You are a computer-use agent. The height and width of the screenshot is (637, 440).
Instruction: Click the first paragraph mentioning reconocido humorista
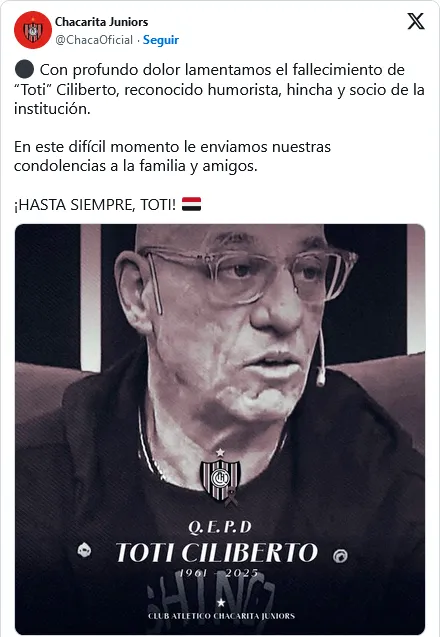(x=219, y=89)
